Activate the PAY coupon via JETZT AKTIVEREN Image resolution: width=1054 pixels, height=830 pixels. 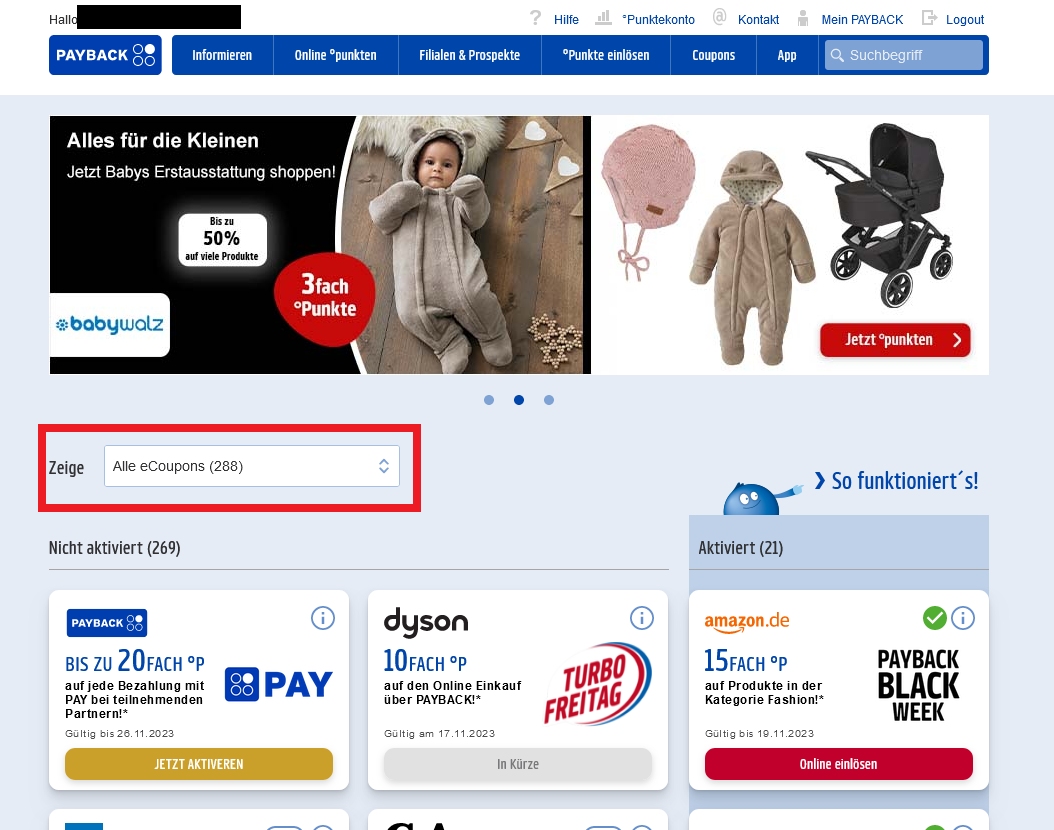[198, 763]
